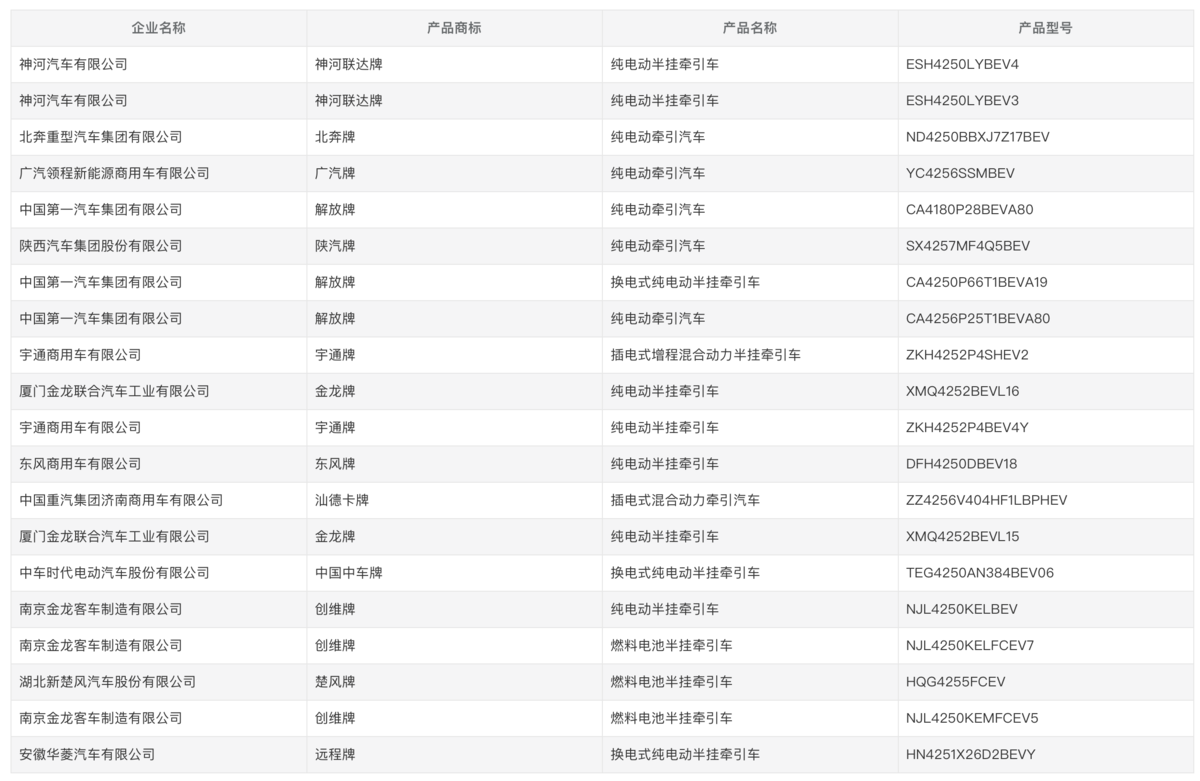
Task: Select 东风商用车有限公司 company cell
Action: point(80,464)
